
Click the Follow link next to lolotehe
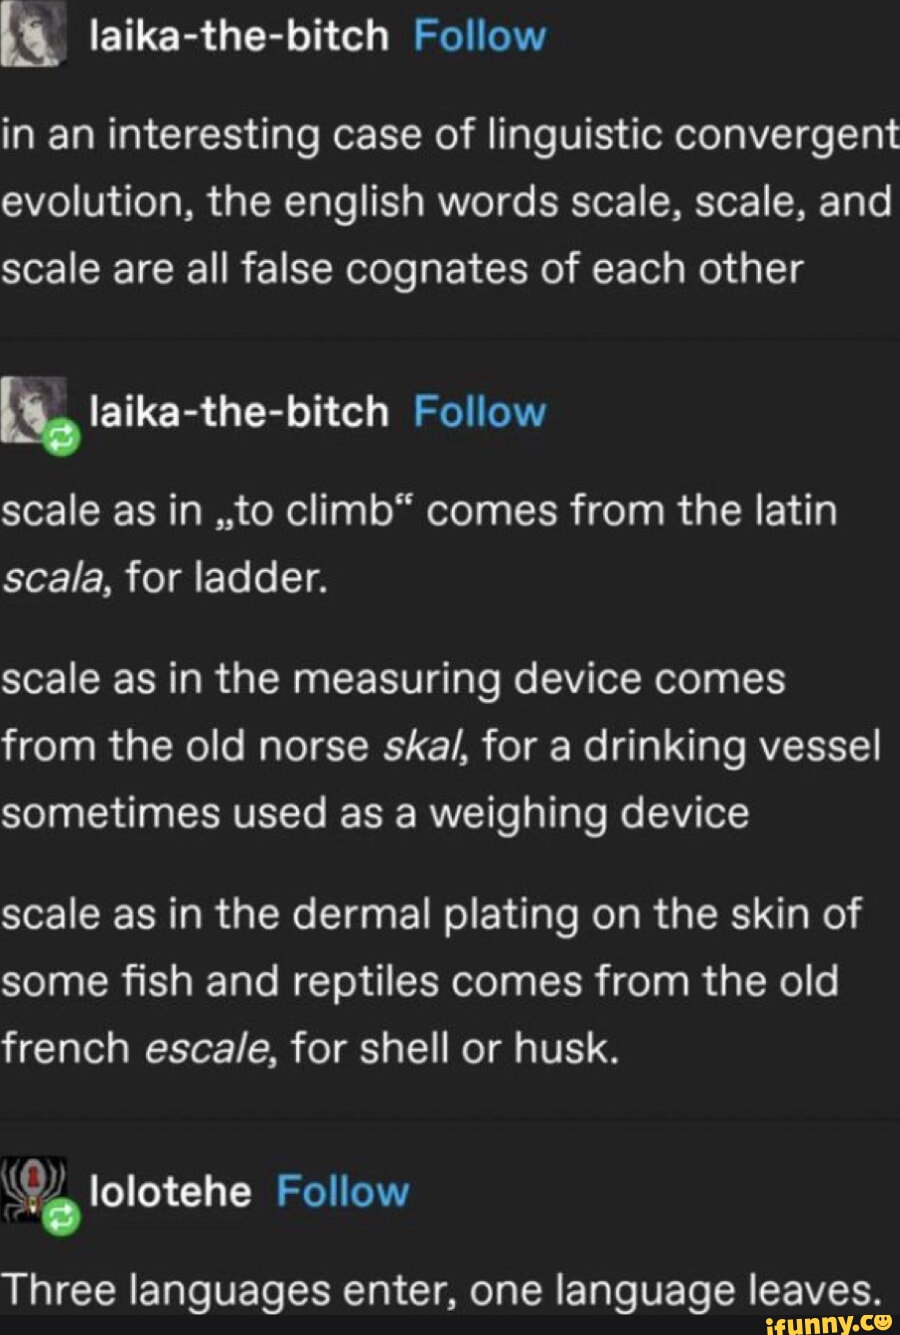point(342,1188)
